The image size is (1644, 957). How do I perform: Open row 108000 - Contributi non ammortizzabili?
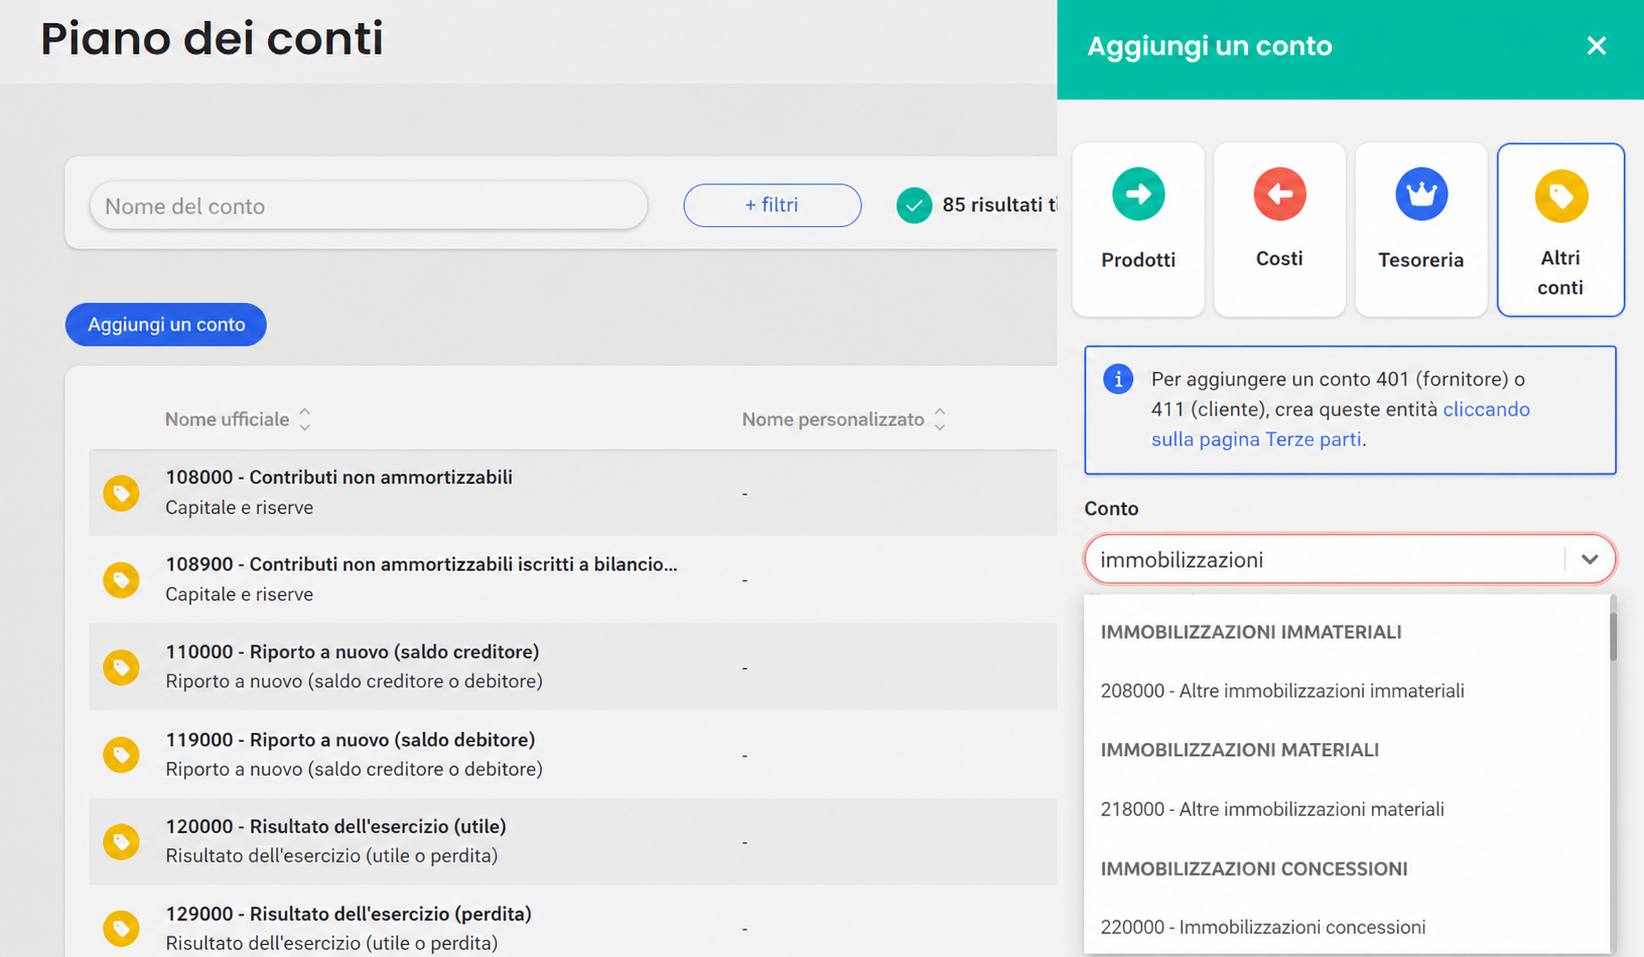click(x=573, y=493)
